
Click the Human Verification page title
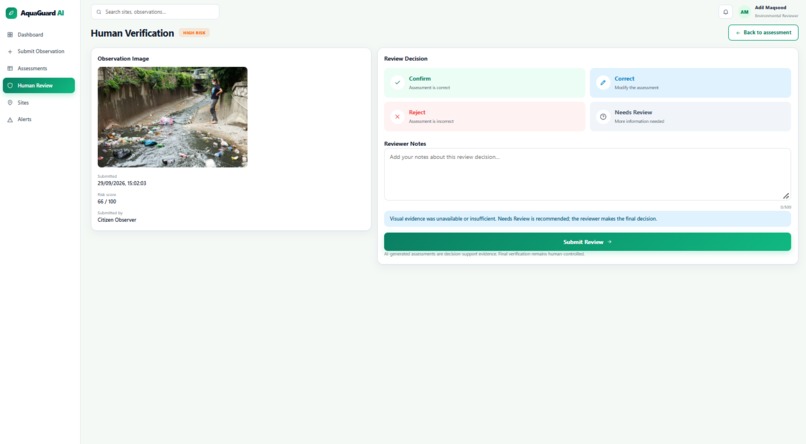click(132, 33)
